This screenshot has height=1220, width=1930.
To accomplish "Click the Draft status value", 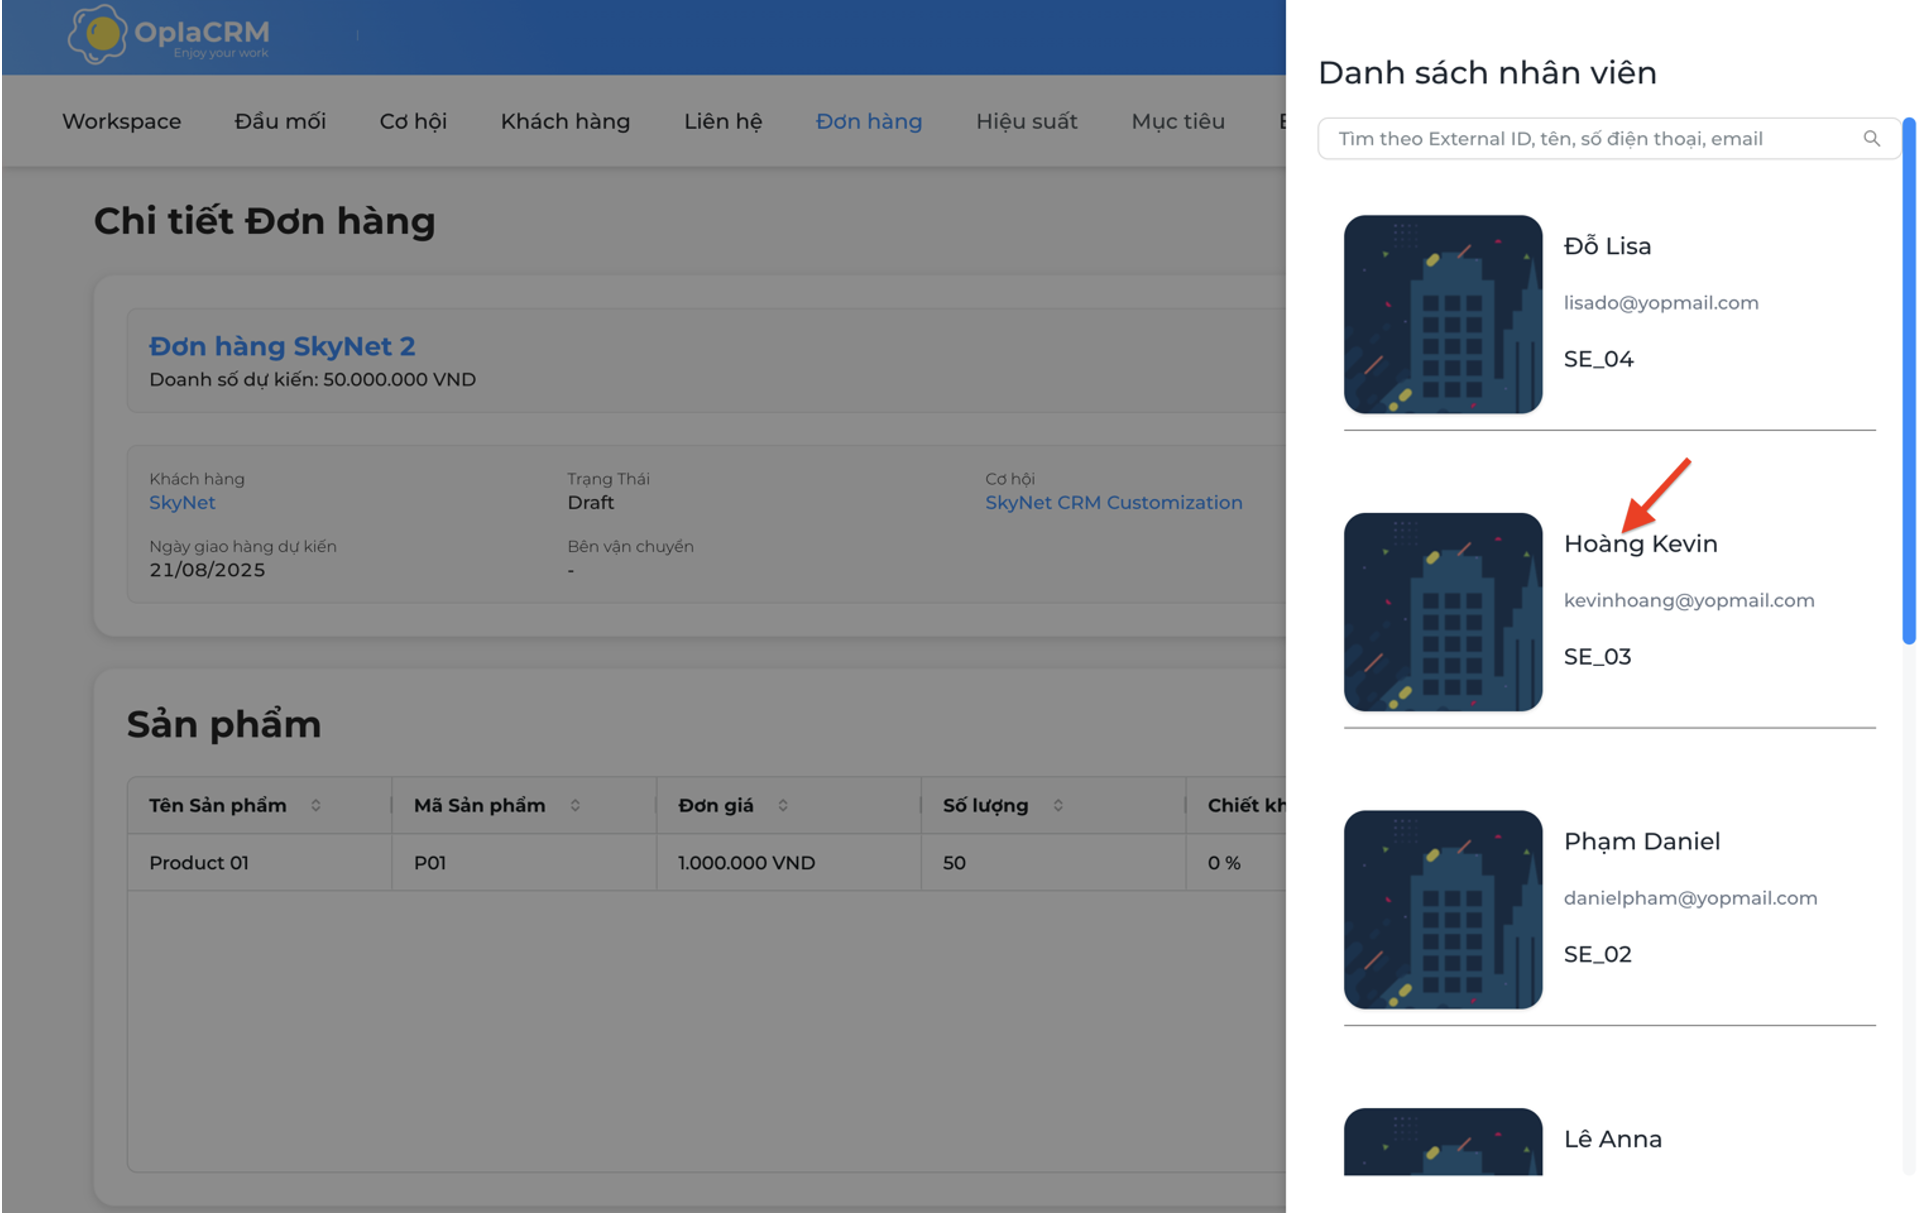I will point(593,505).
